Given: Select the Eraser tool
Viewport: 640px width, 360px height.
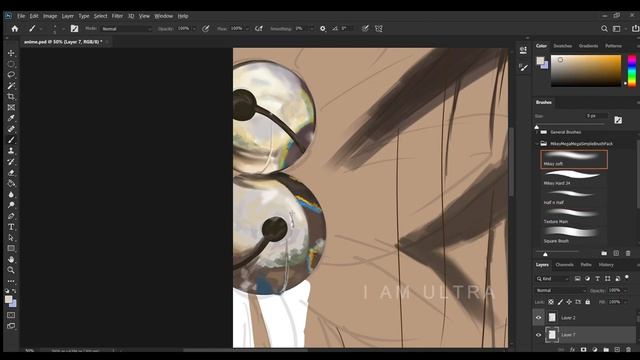Looking at the screenshot, I should pyautogui.click(x=11, y=173).
